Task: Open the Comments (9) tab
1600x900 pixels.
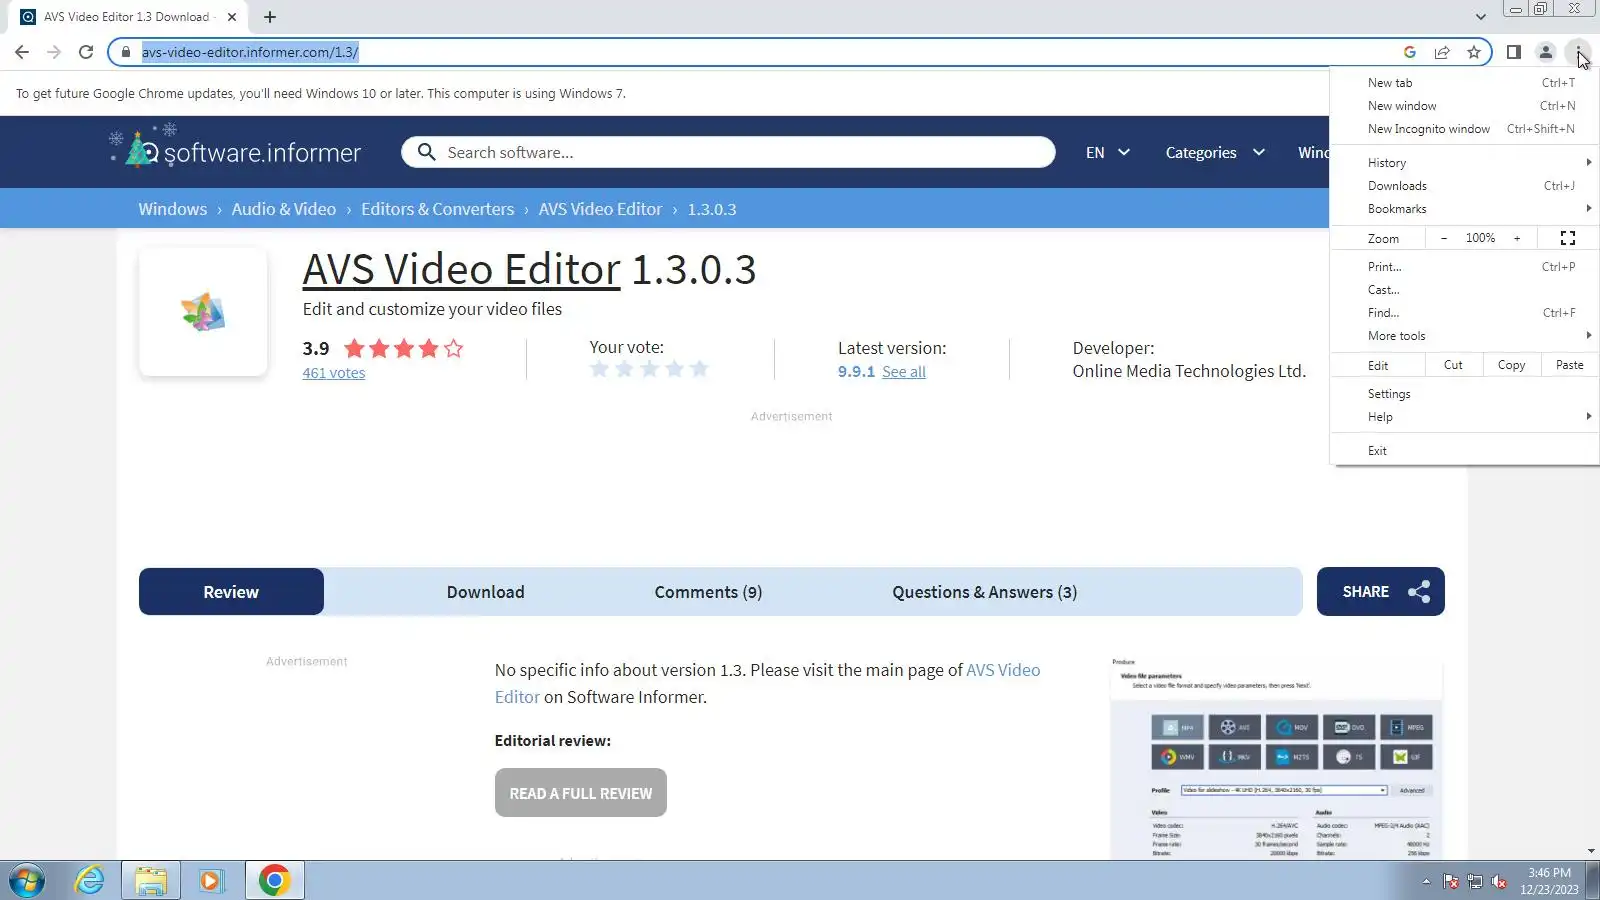Action: 708,592
